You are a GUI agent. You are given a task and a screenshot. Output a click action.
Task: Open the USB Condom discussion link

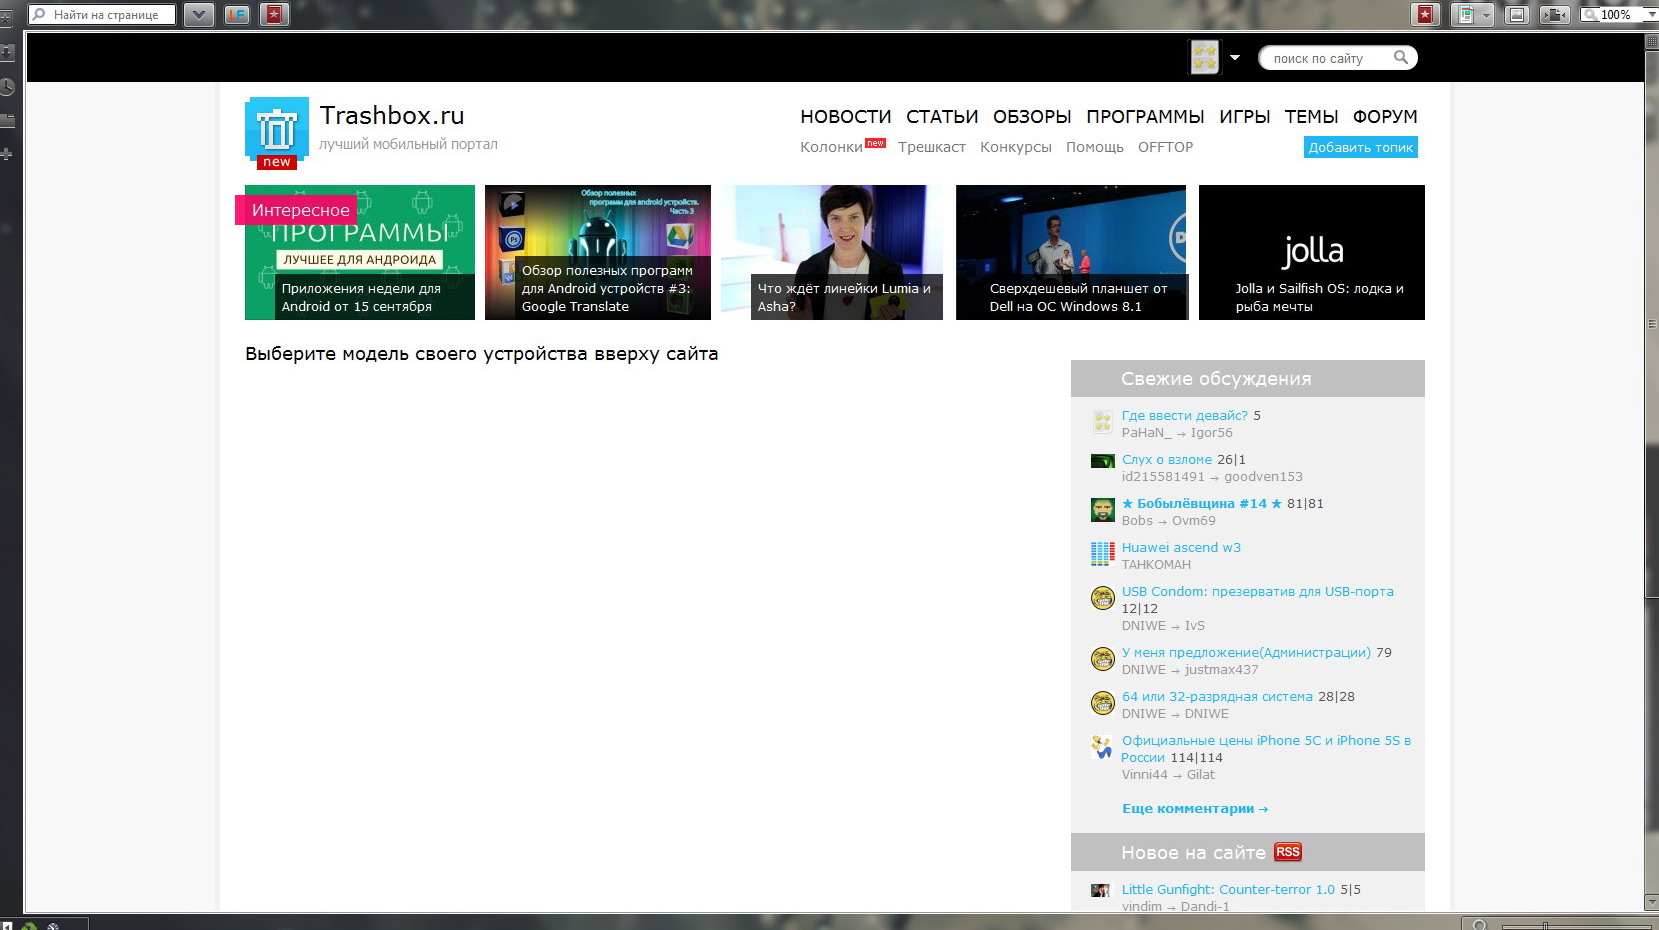[x=1257, y=592]
